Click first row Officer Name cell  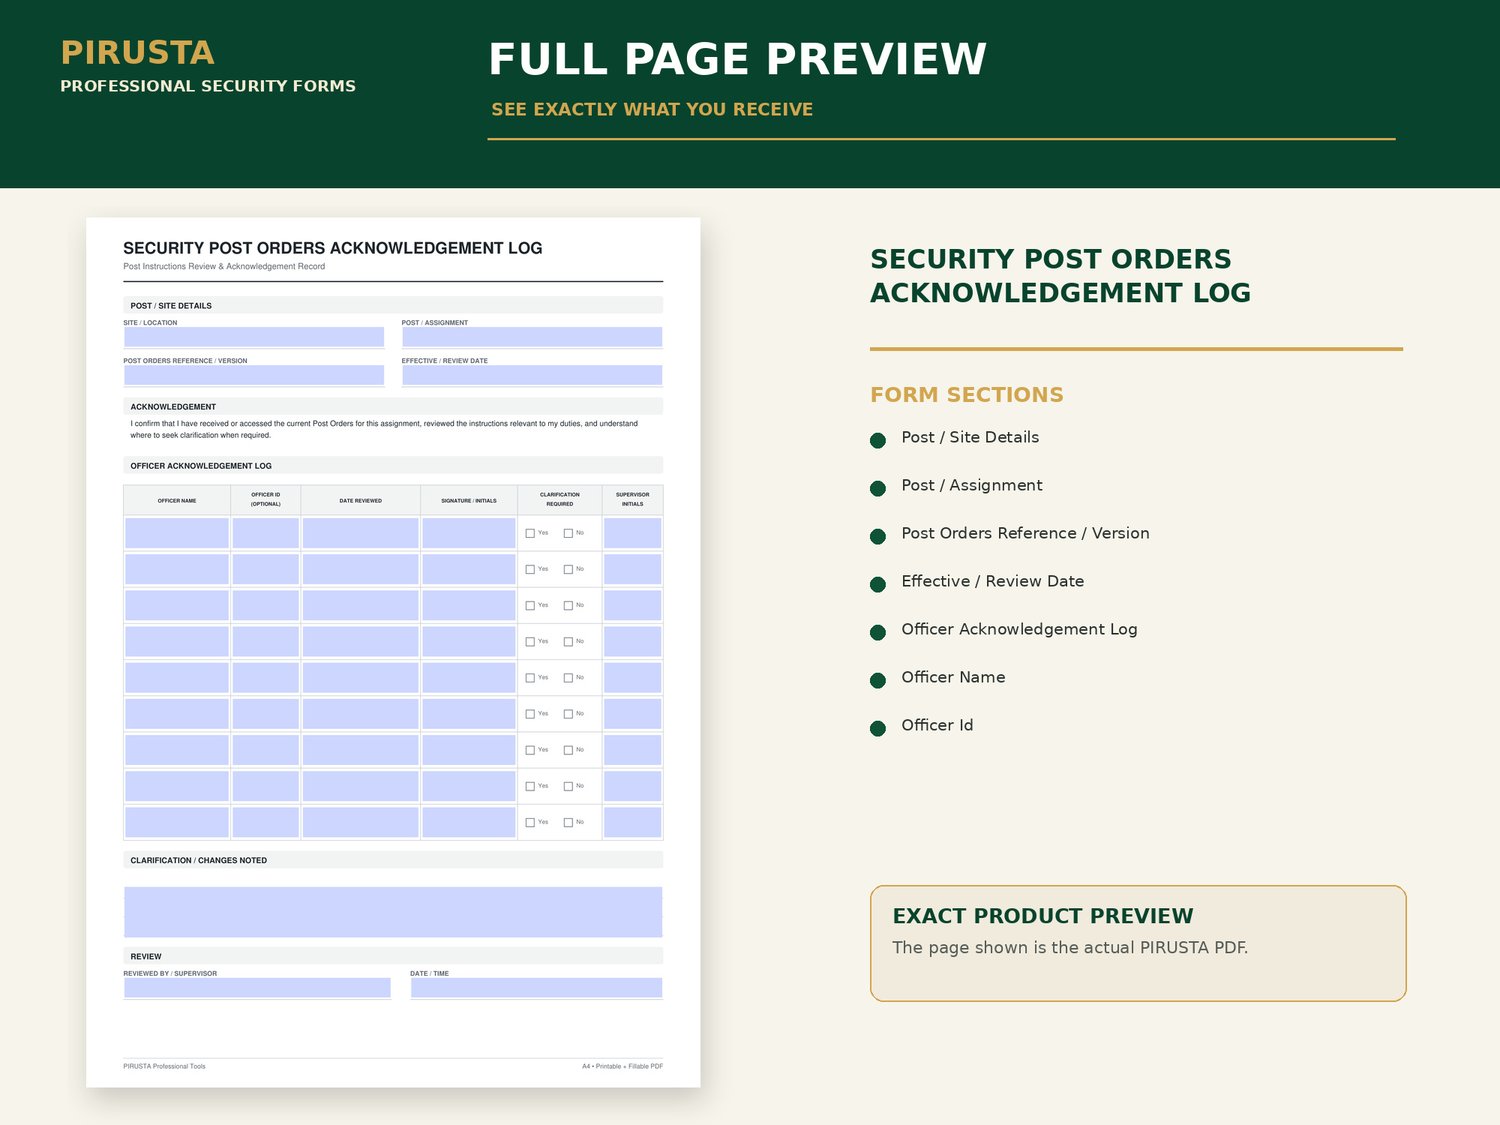(x=177, y=533)
